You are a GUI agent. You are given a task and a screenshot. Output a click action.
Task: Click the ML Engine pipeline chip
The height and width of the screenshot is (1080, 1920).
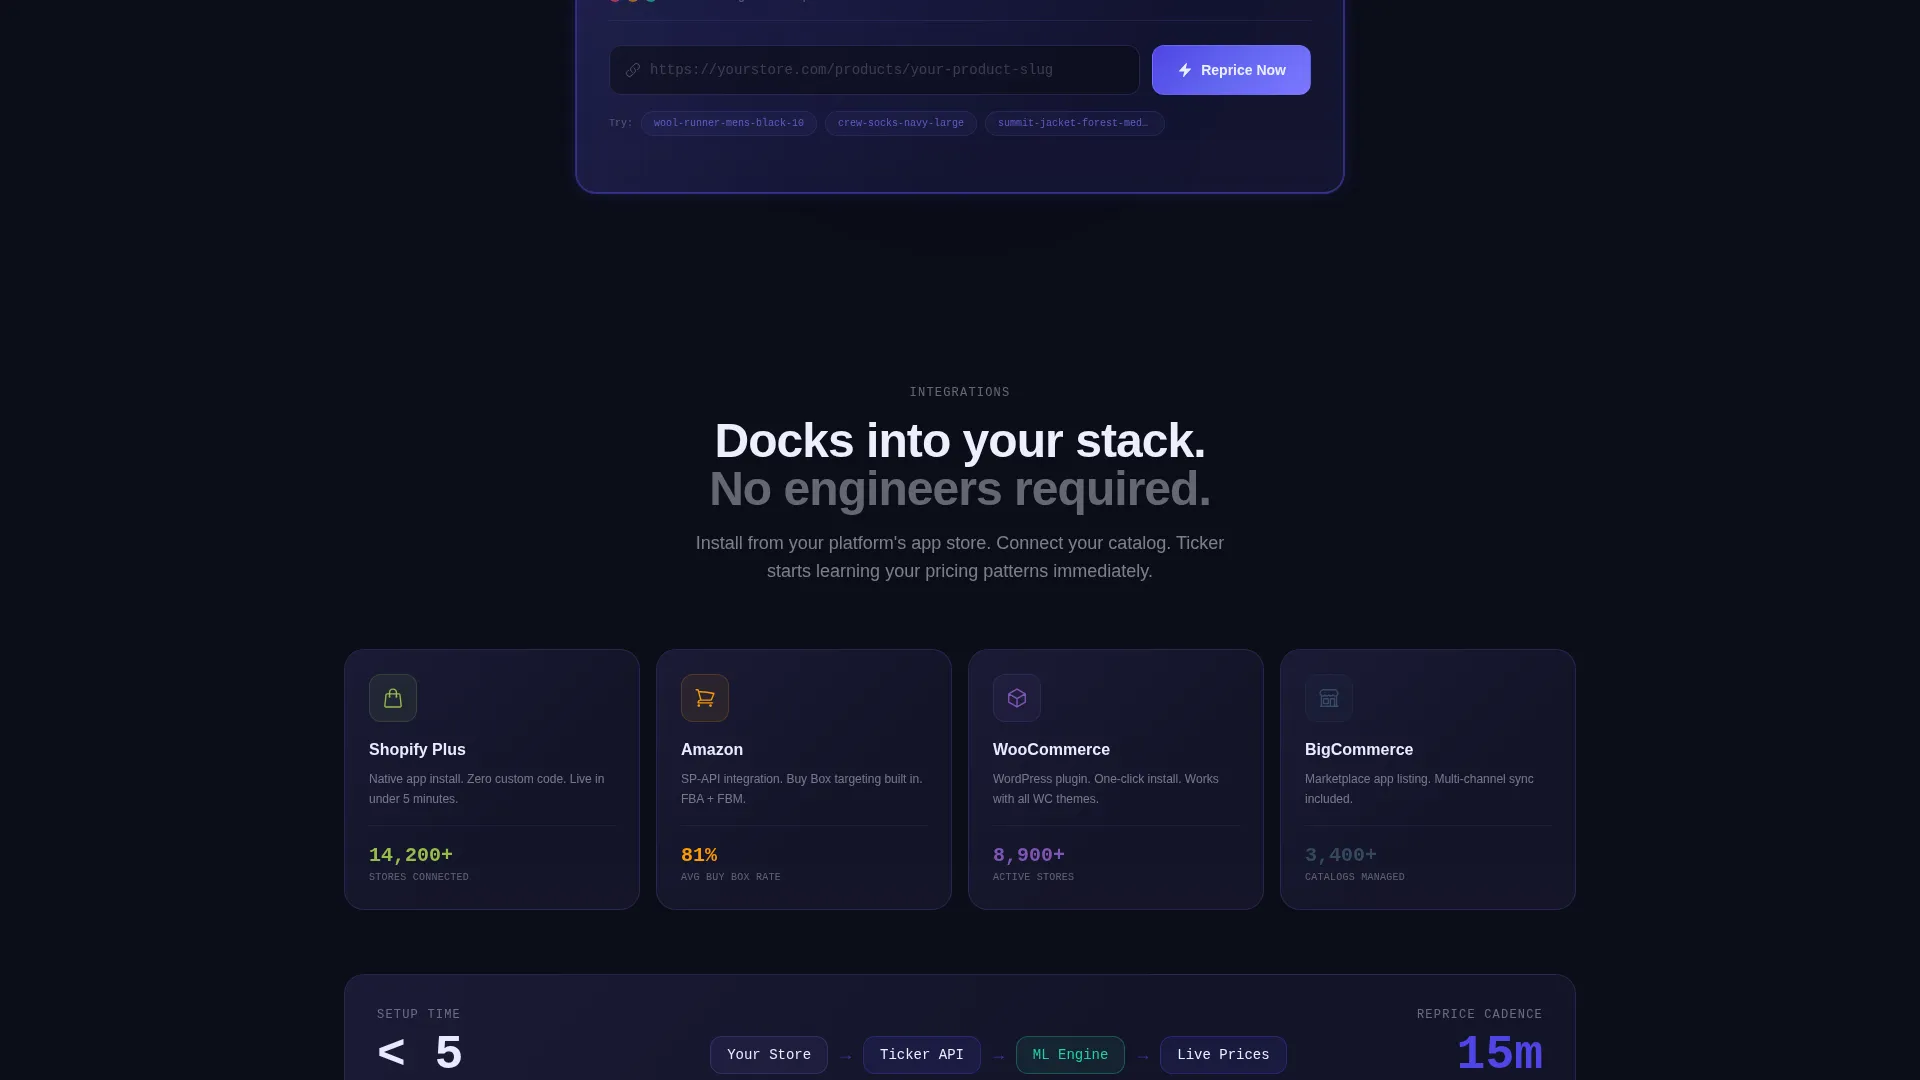coord(1070,1055)
